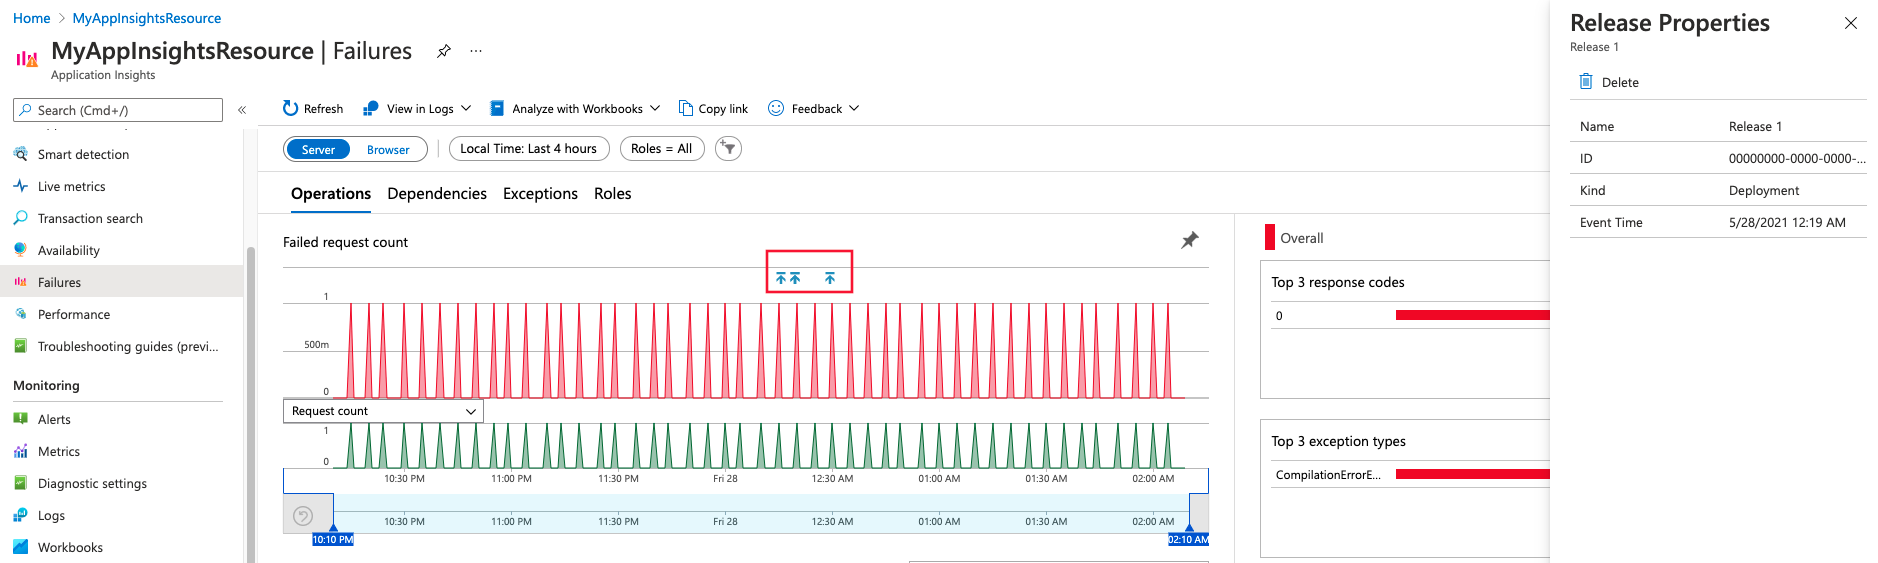Open Logs under Monitoring
This screenshot has height=563, width=1878.
[121, 515]
